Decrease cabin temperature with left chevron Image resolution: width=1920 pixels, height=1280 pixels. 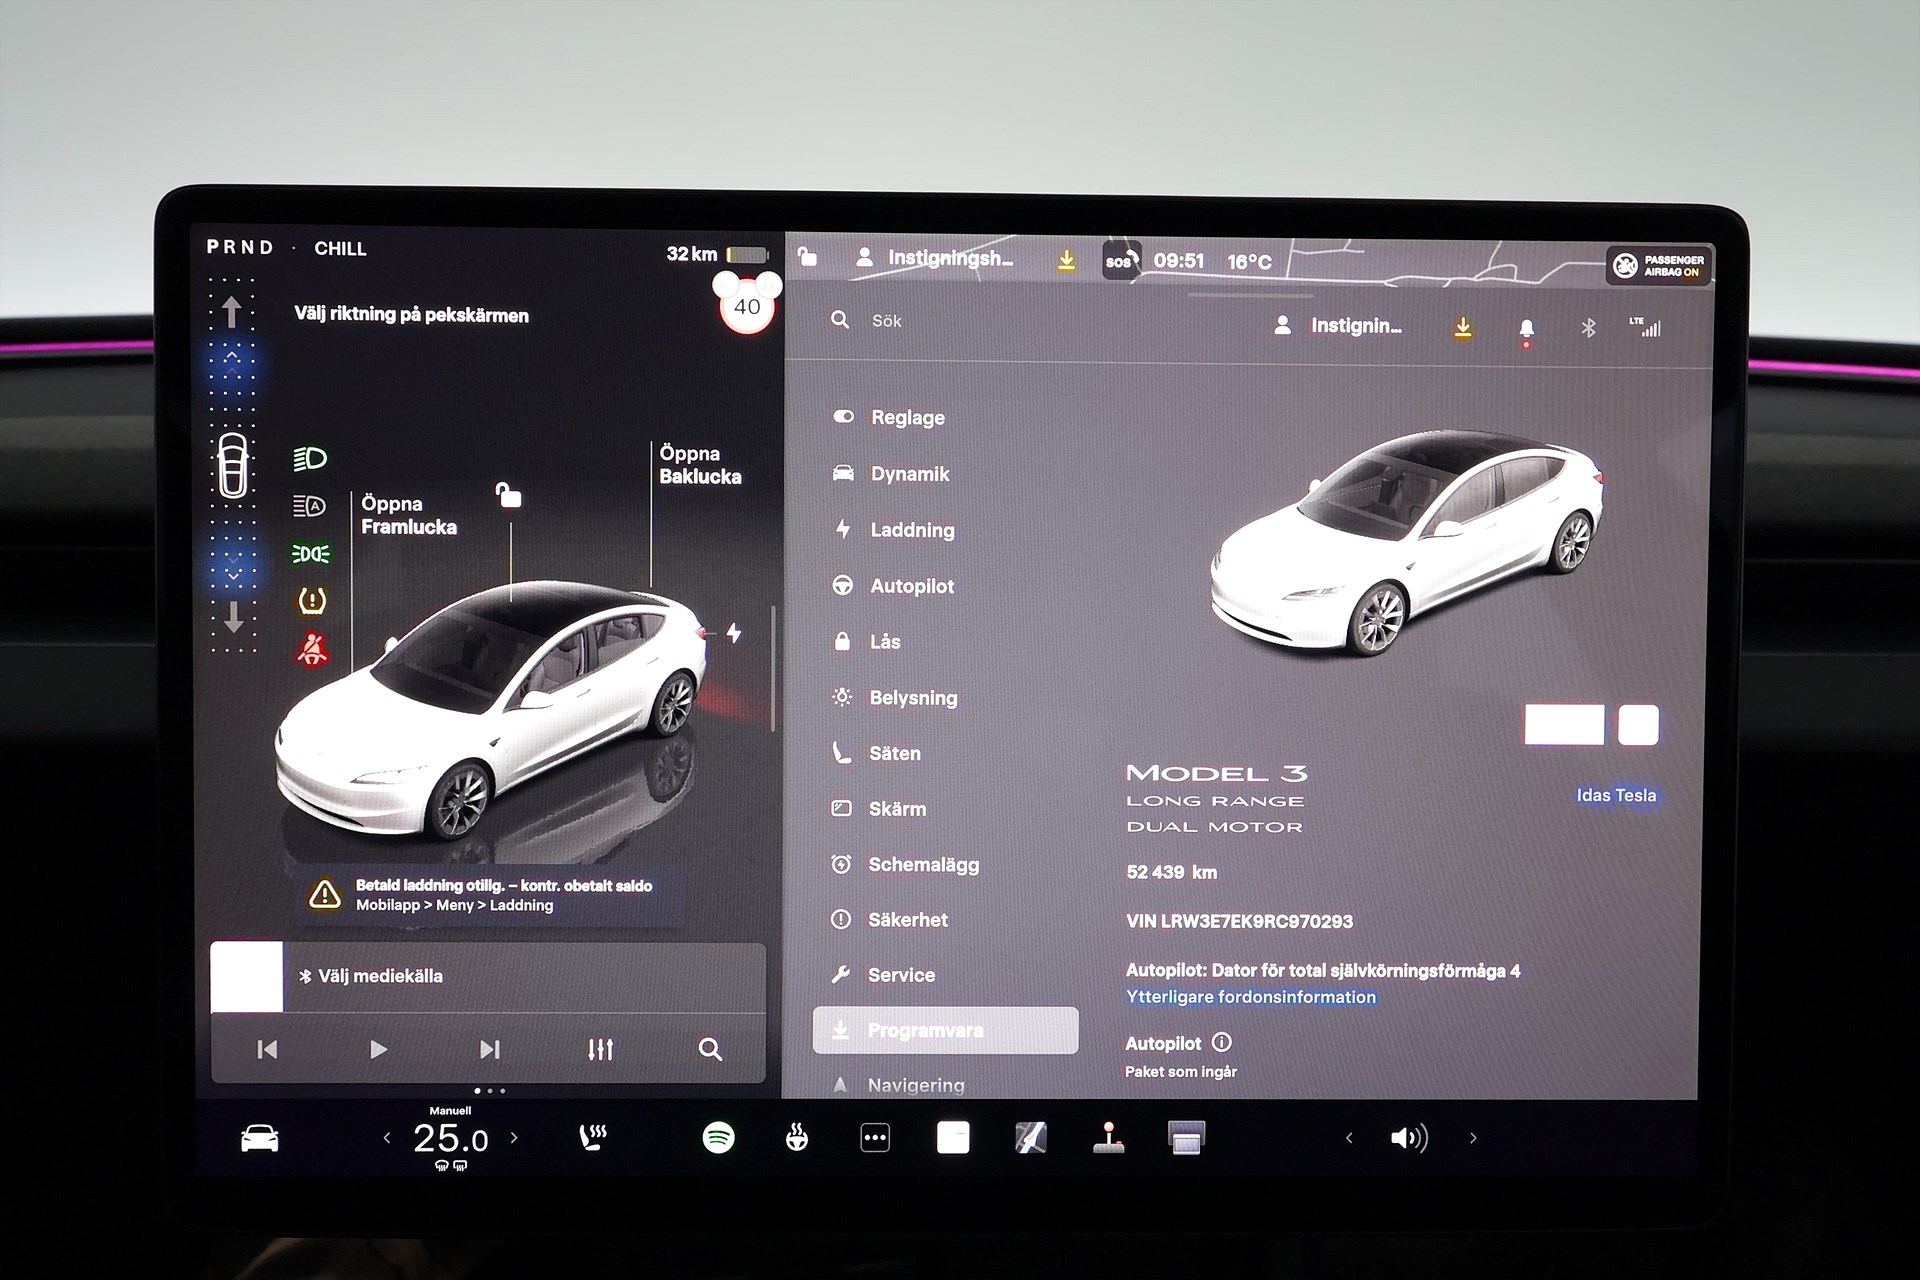(x=387, y=1138)
